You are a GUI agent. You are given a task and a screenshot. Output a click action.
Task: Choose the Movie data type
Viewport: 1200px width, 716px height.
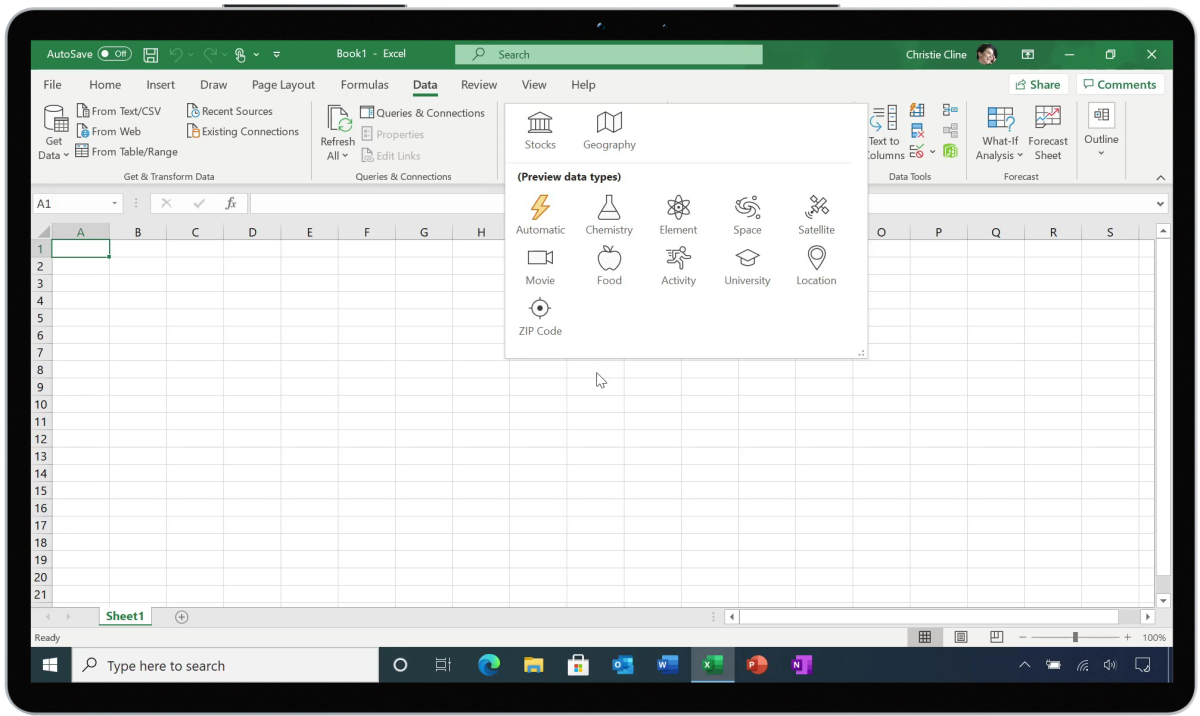click(540, 266)
